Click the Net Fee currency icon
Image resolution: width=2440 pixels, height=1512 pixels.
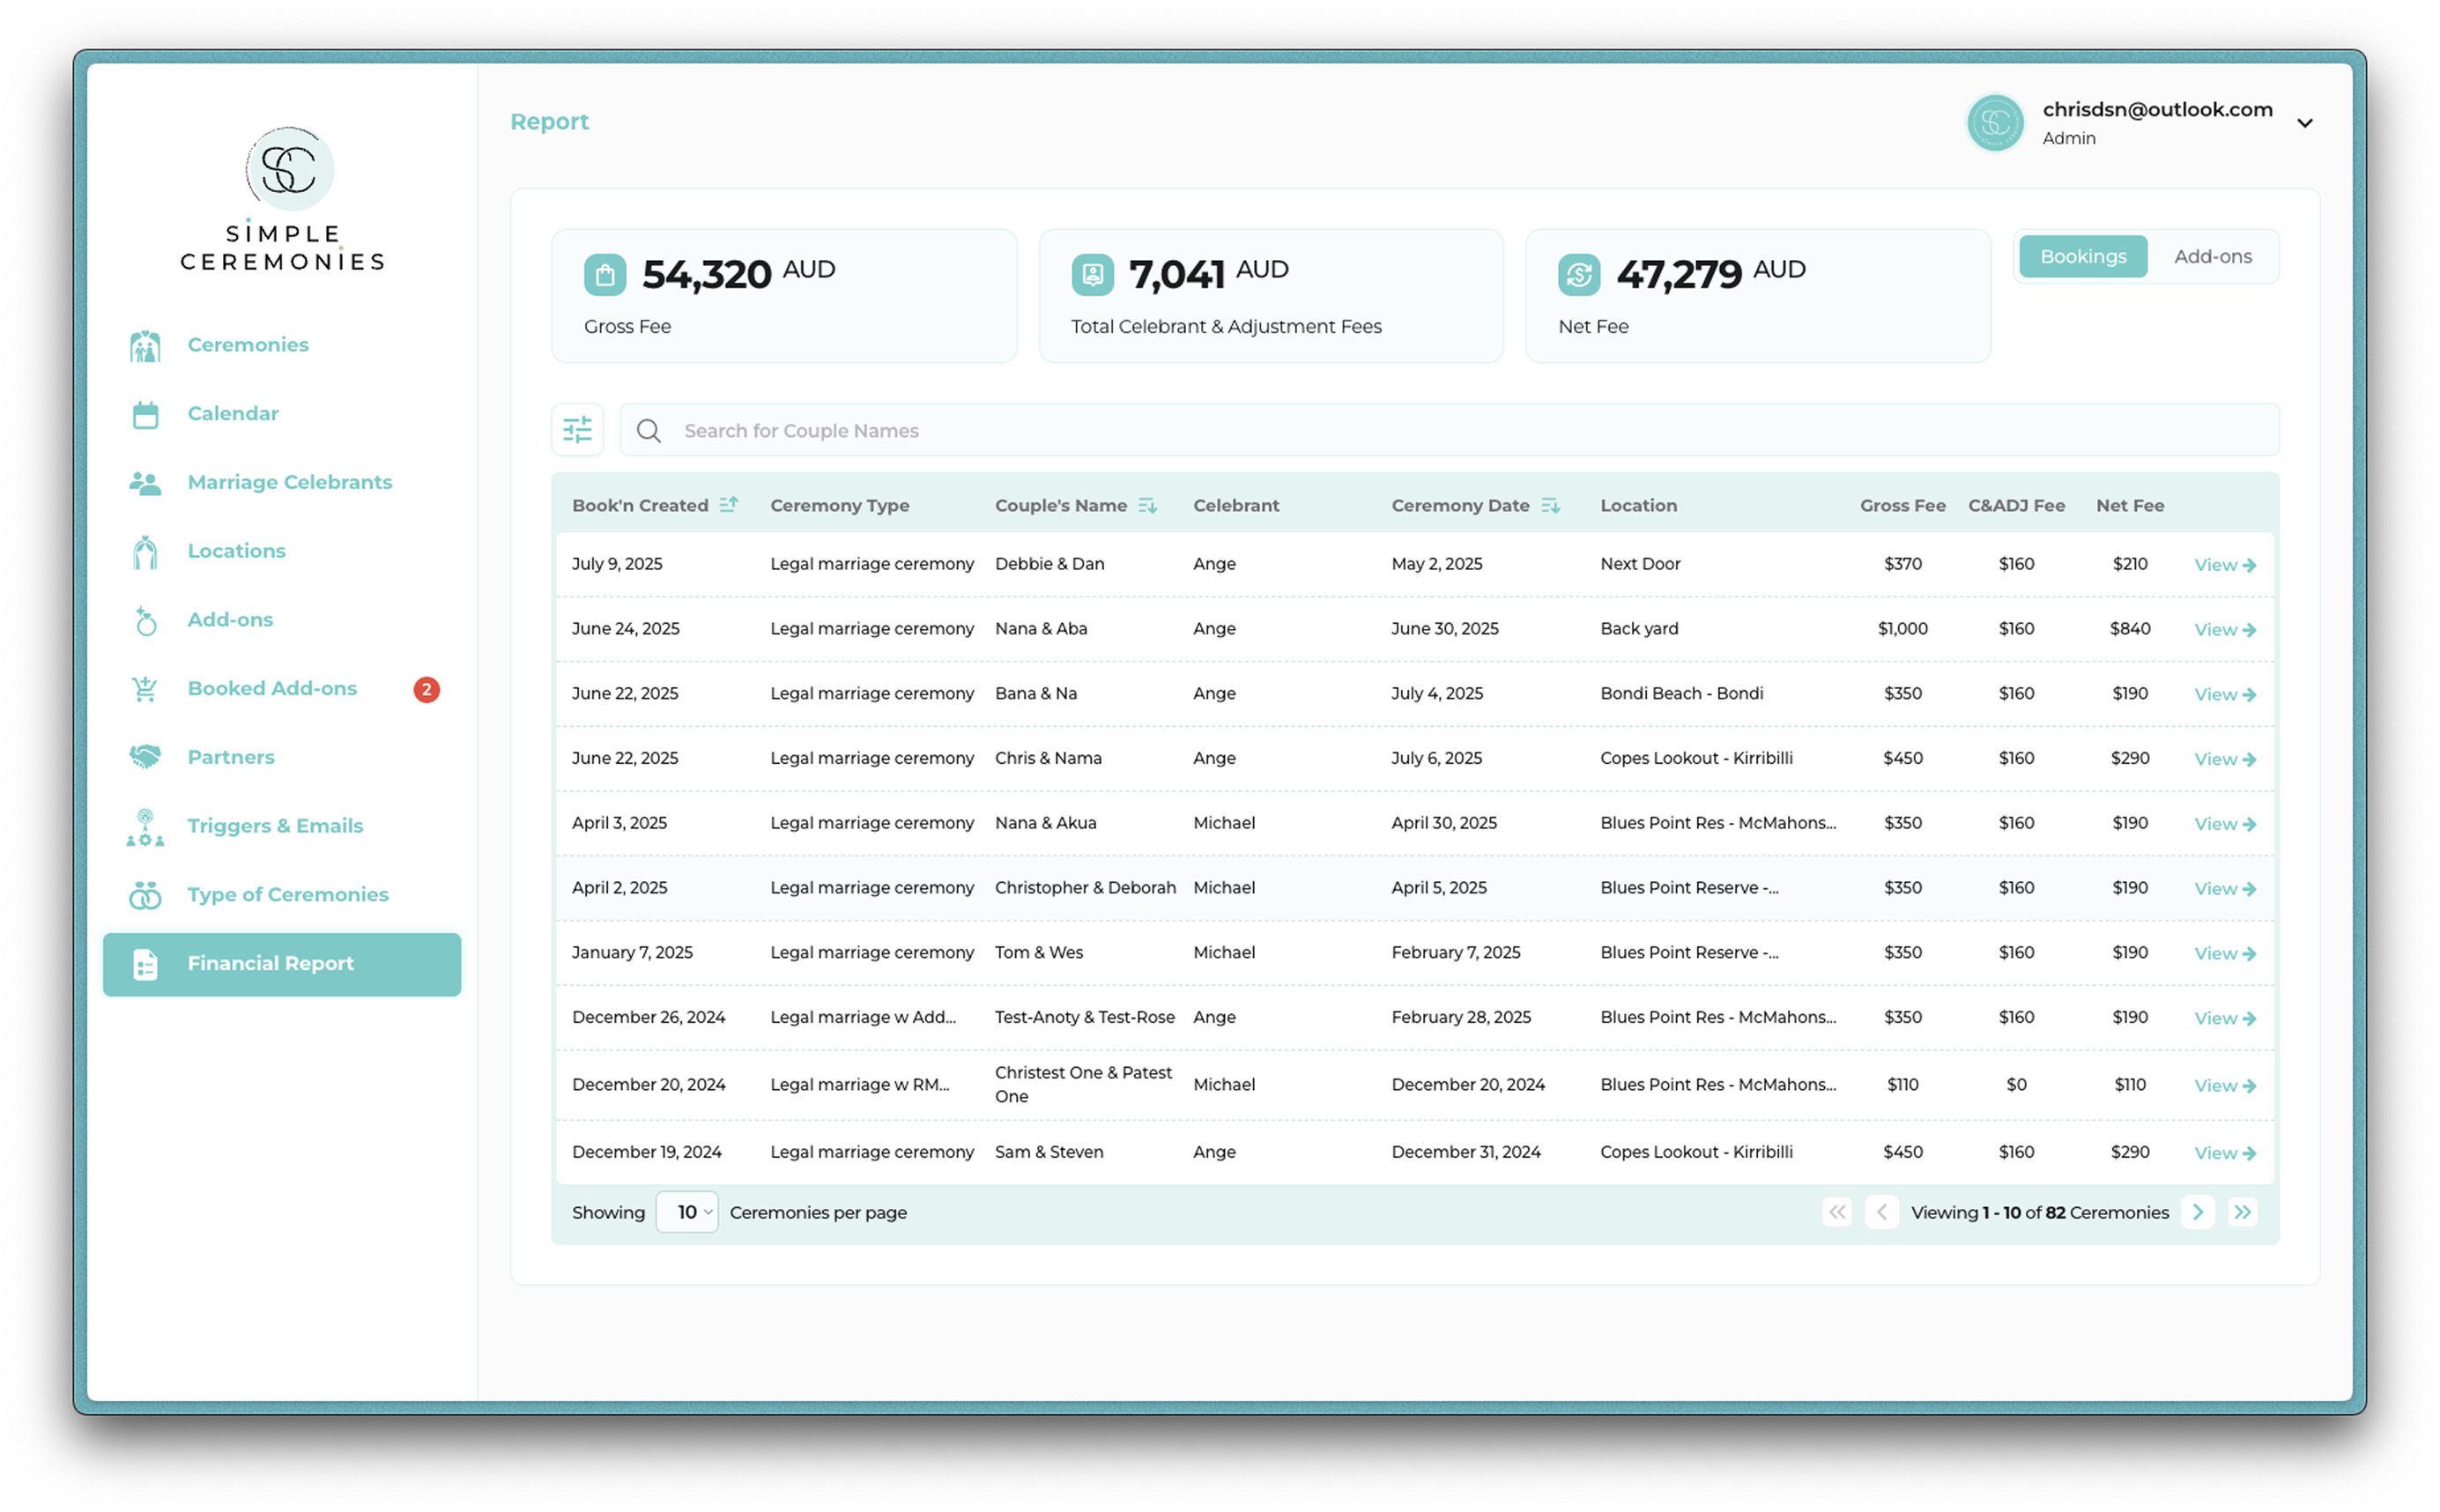1580,275
